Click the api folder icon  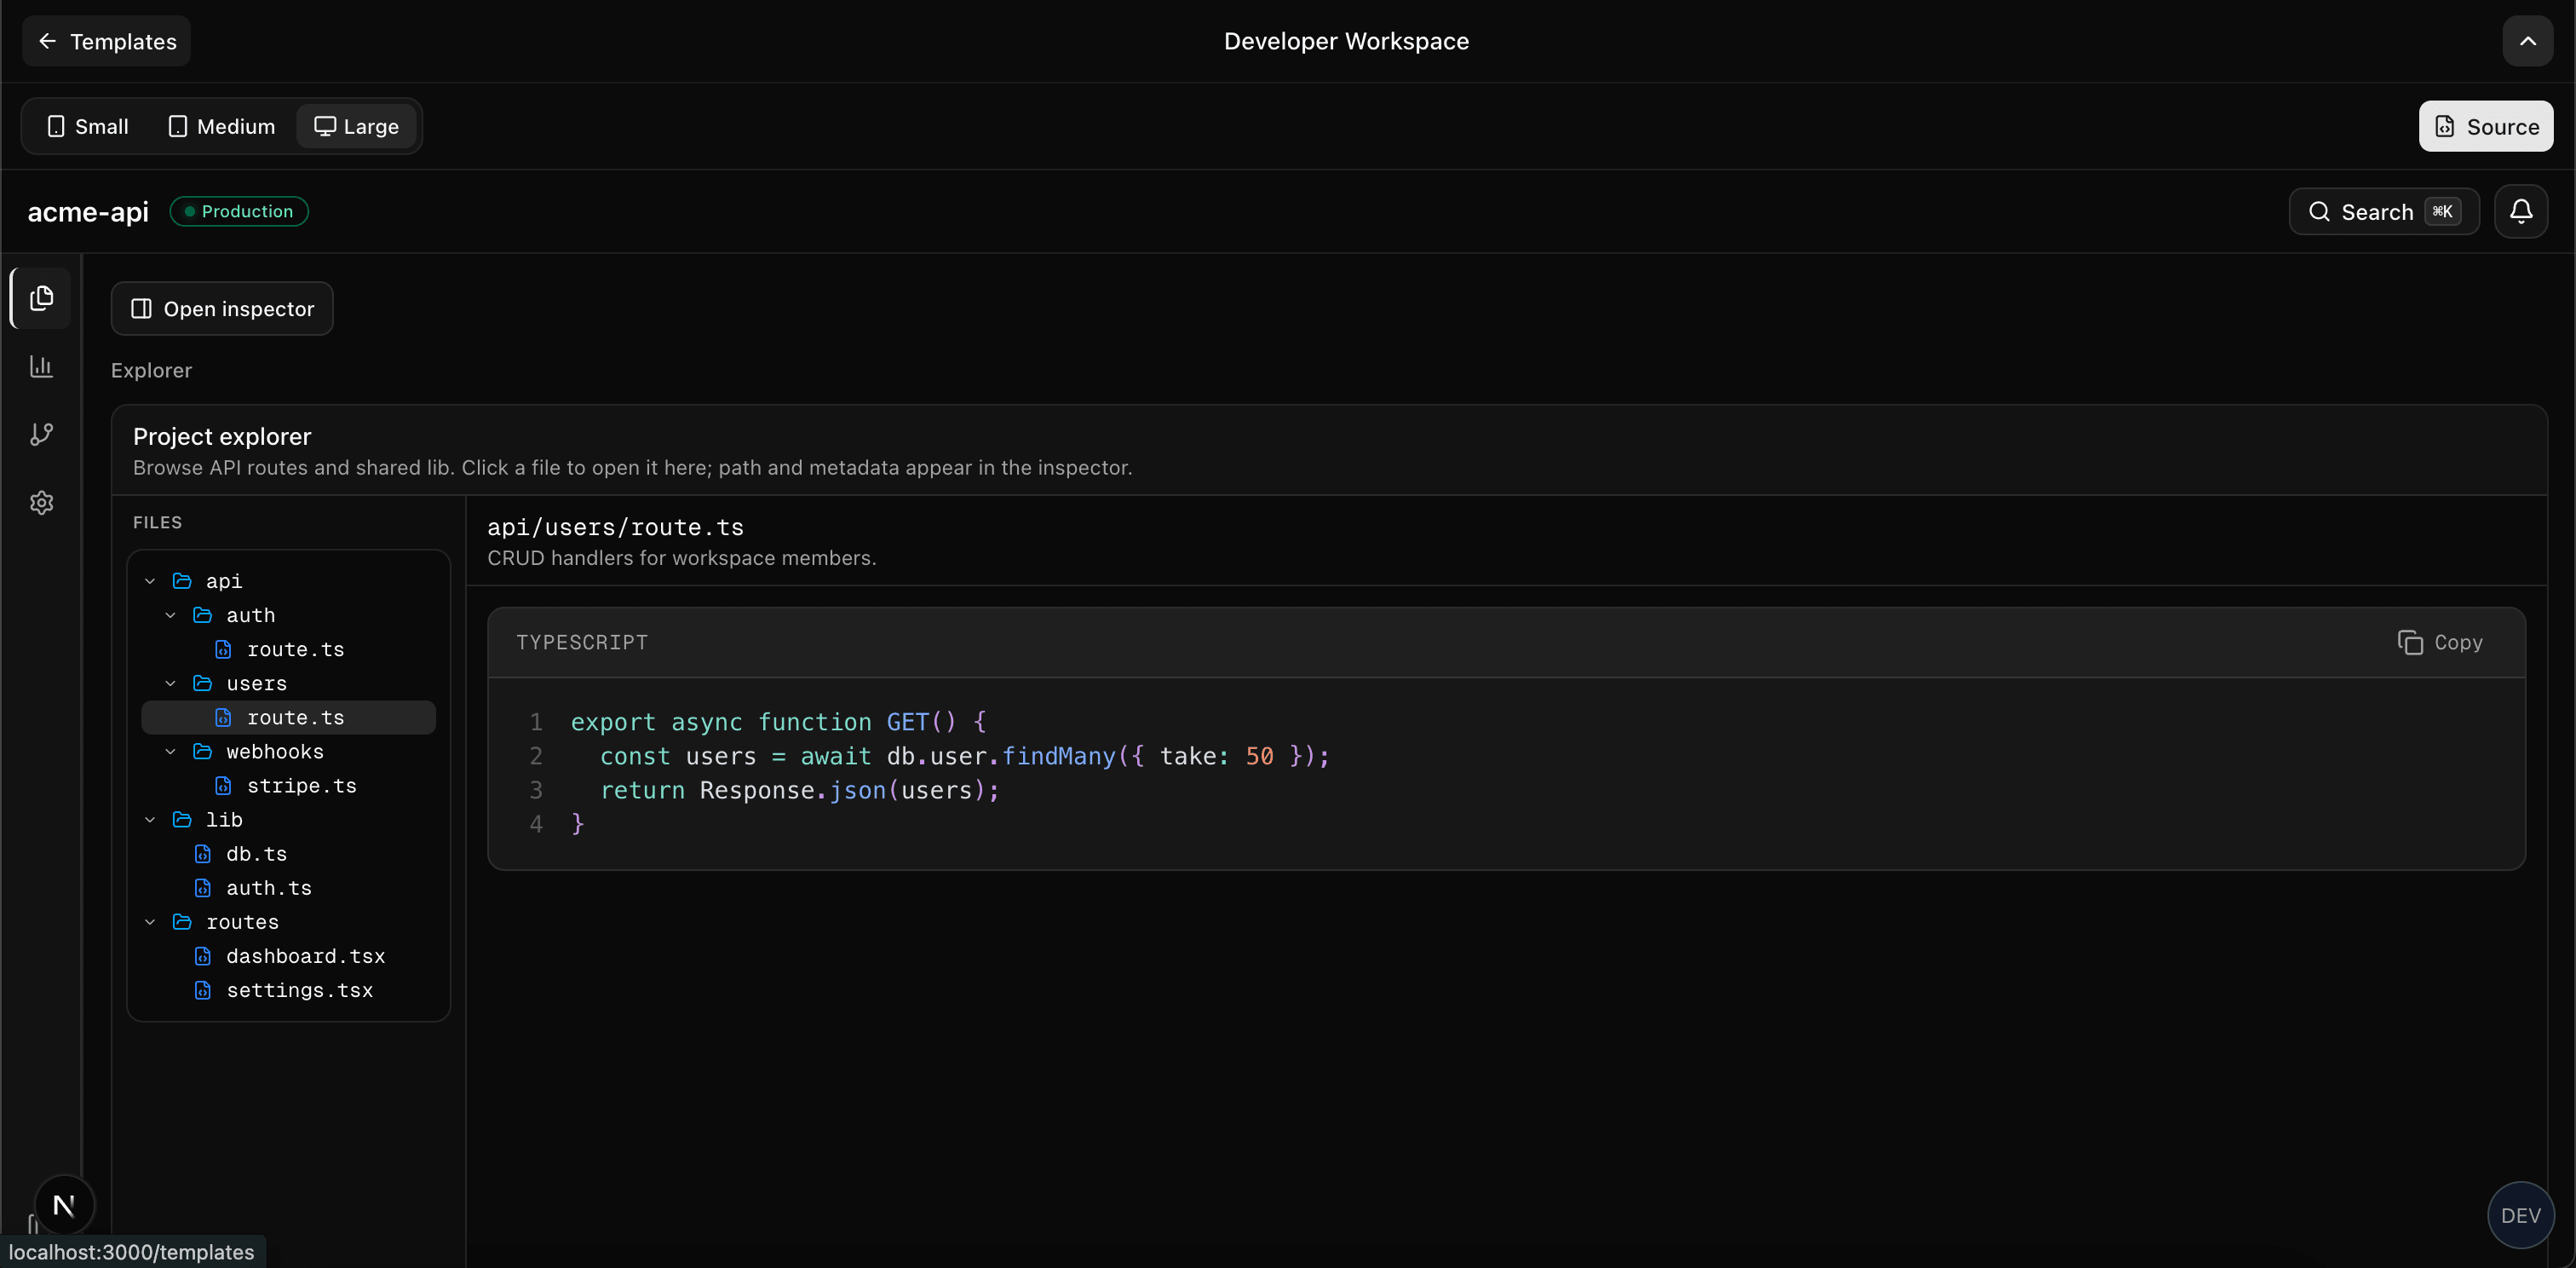182,581
